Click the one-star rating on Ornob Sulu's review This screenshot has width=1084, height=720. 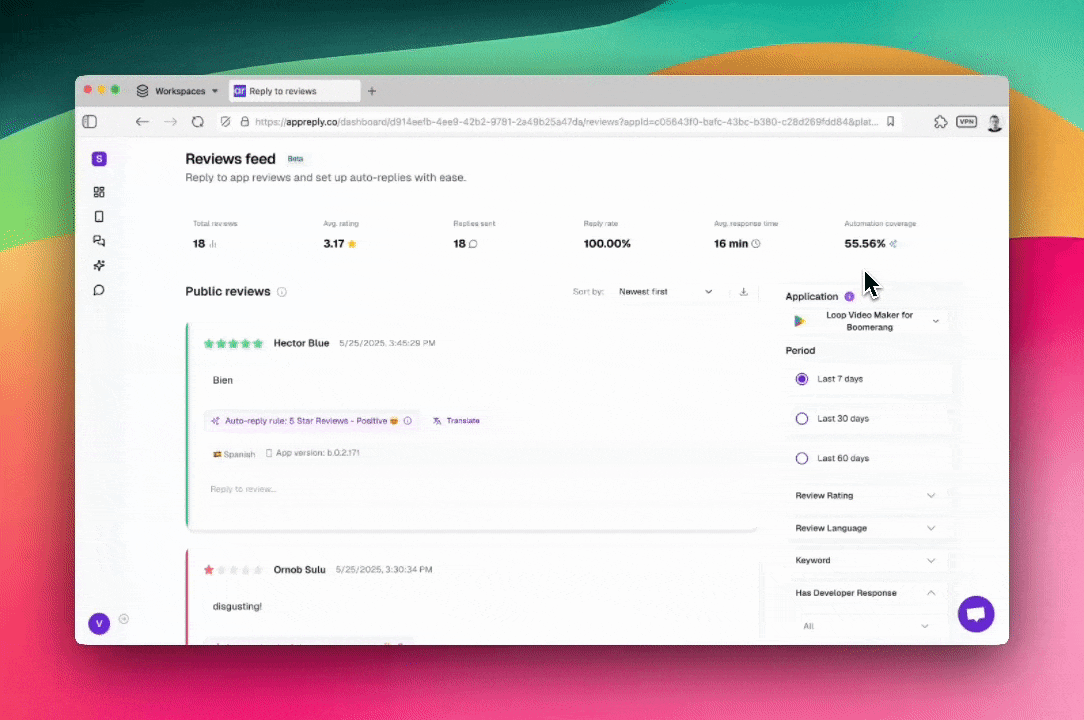tap(234, 570)
